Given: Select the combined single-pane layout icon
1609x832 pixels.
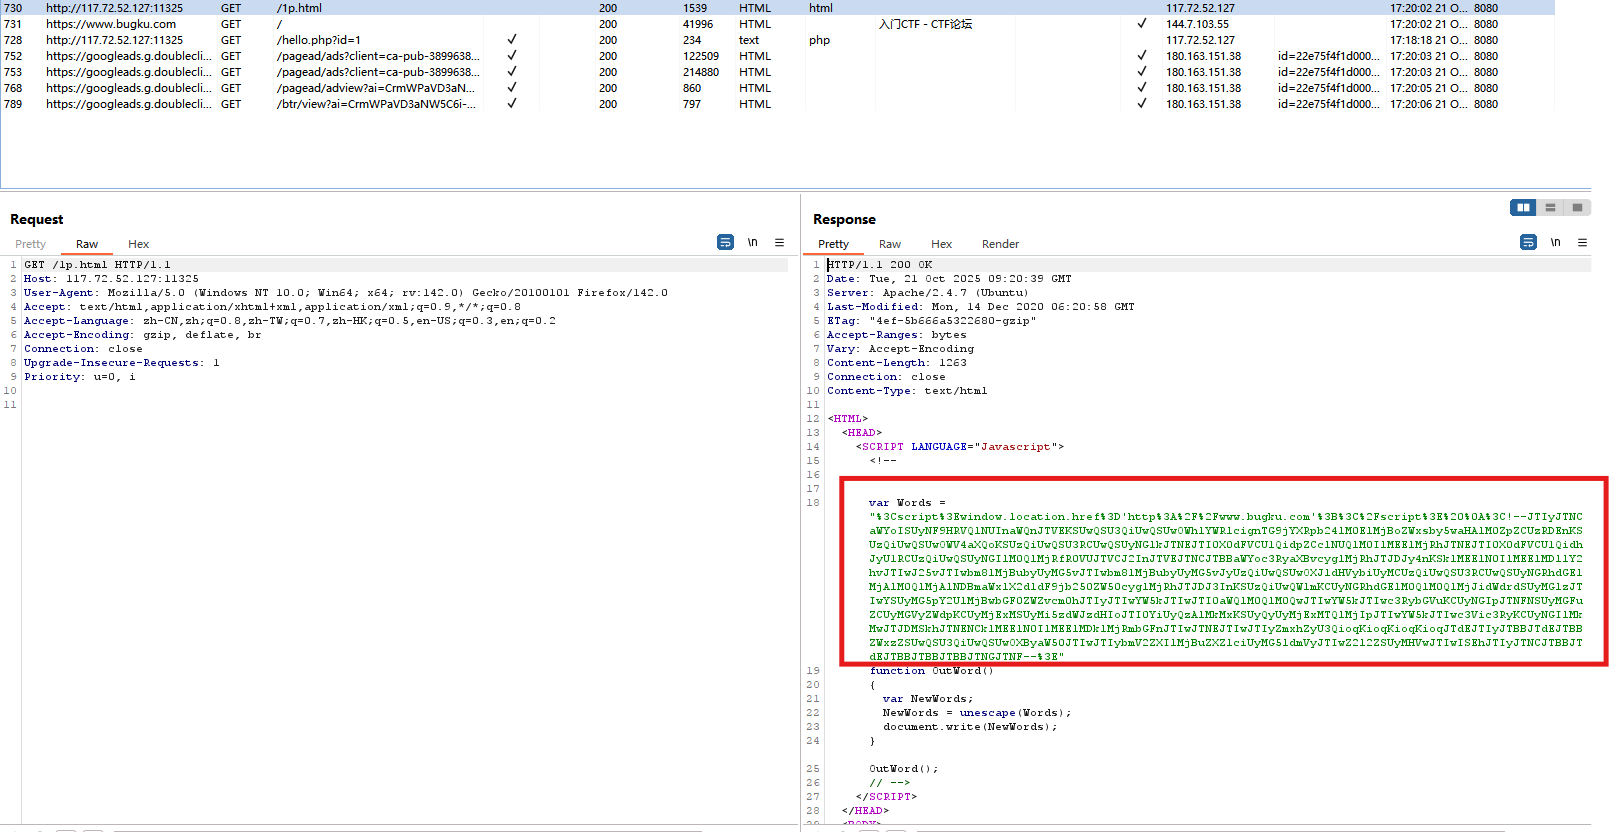Looking at the screenshot, I should click(1577, 207).
